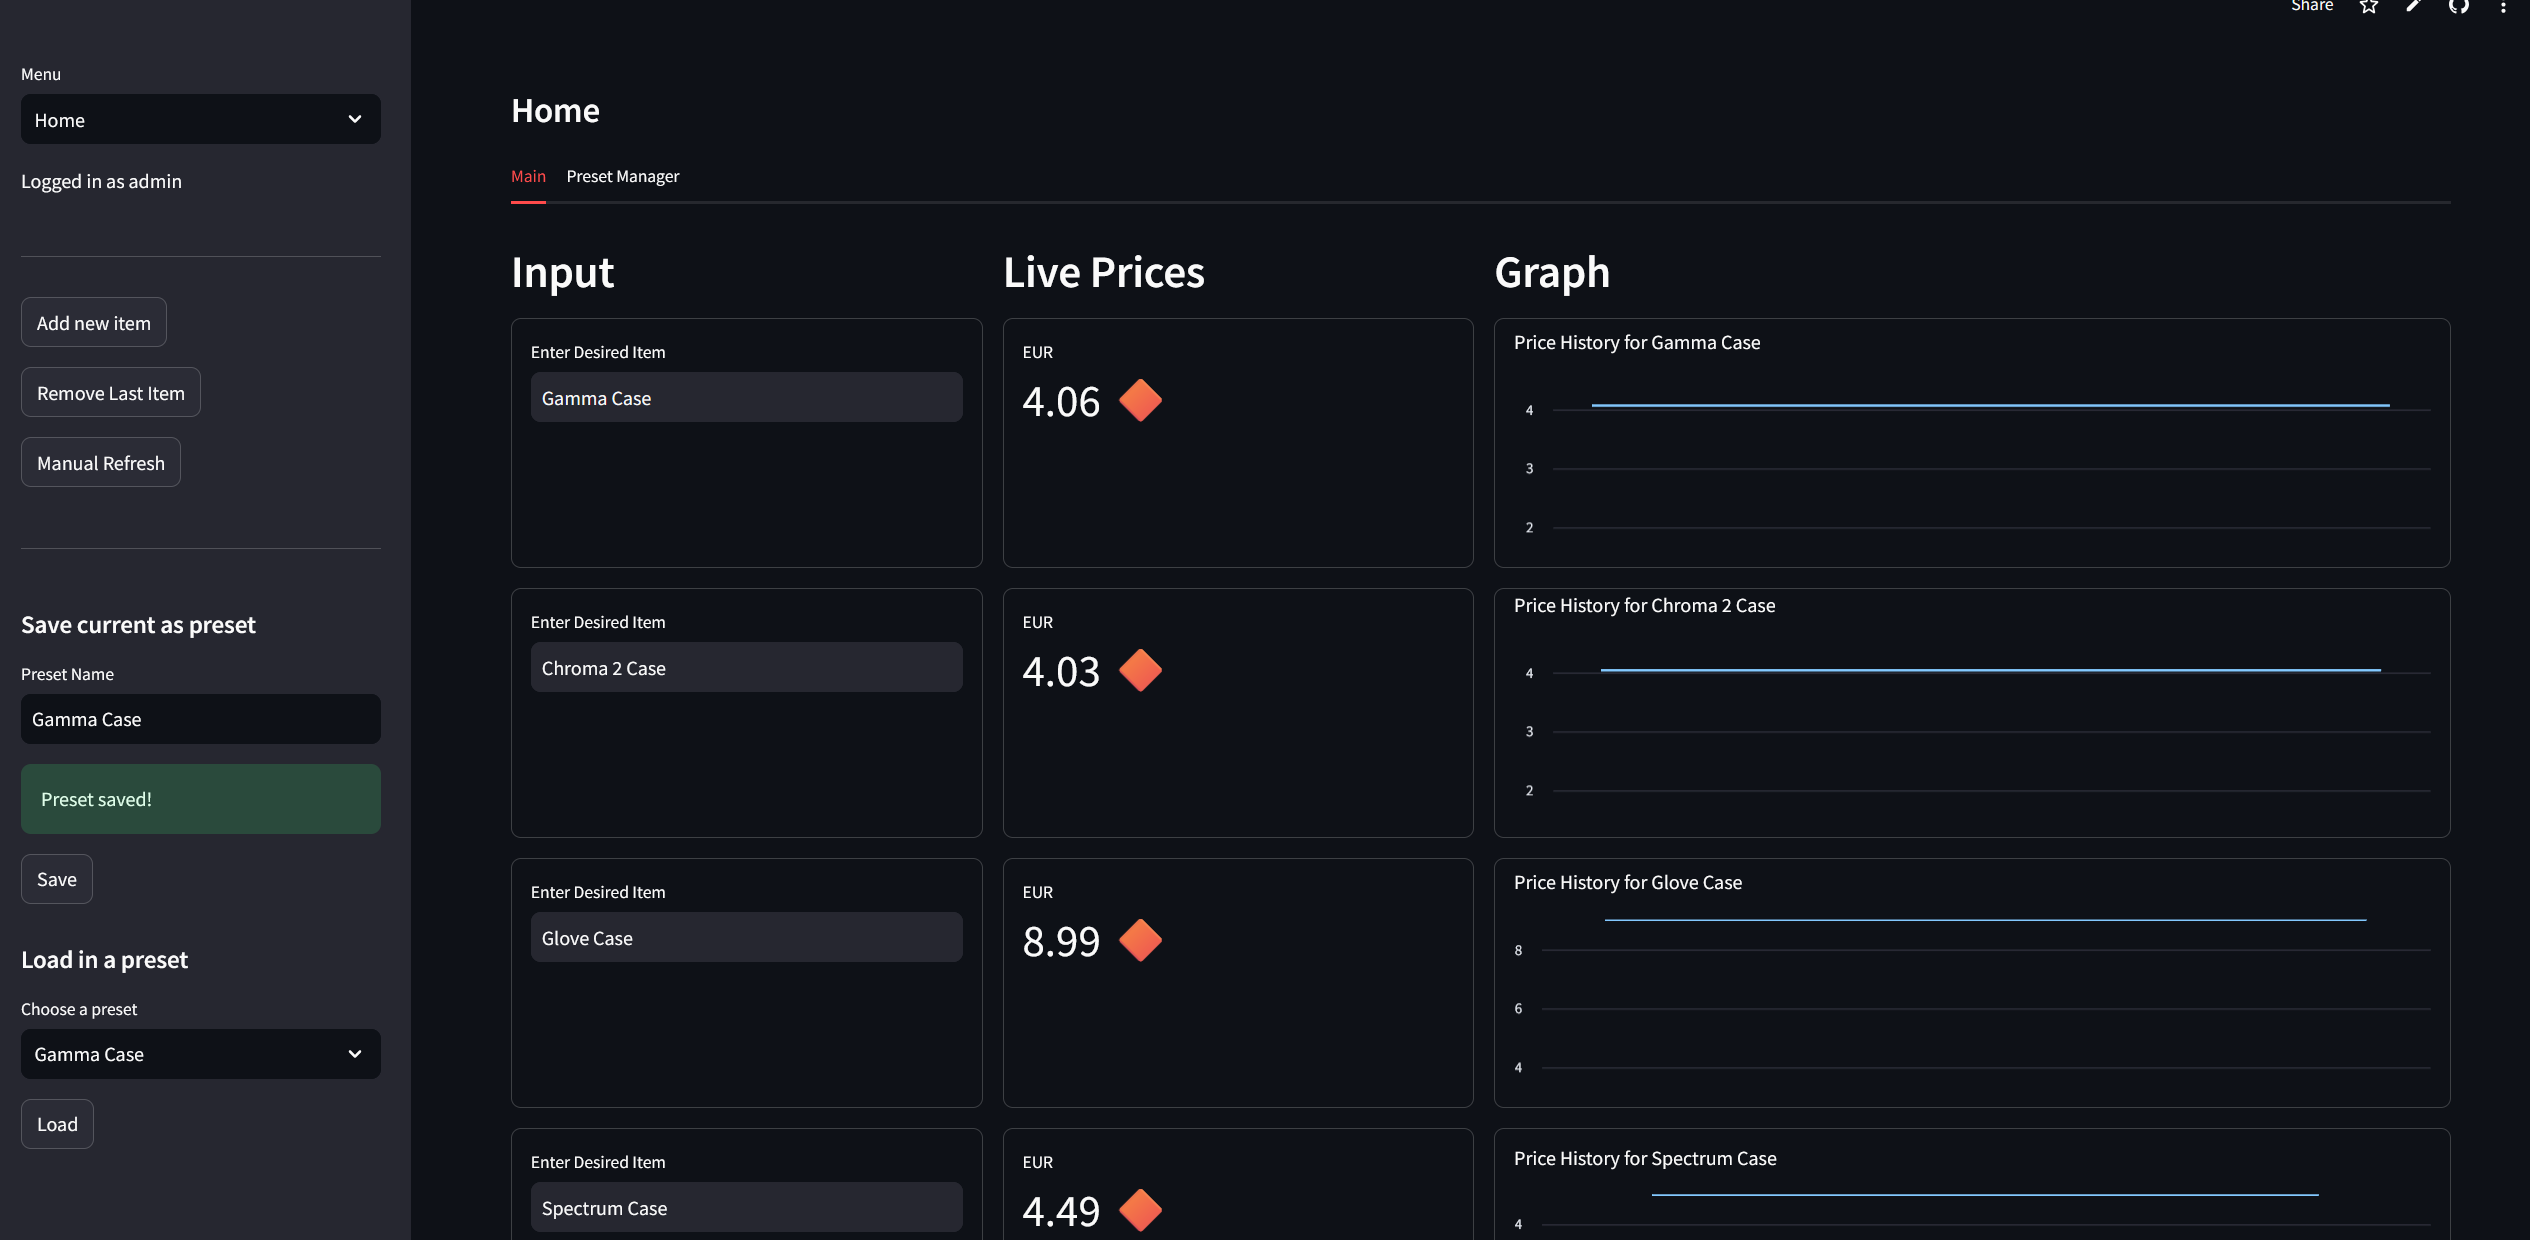Click the Gamma Case price diamond indicator

(x=1140, y=401)
